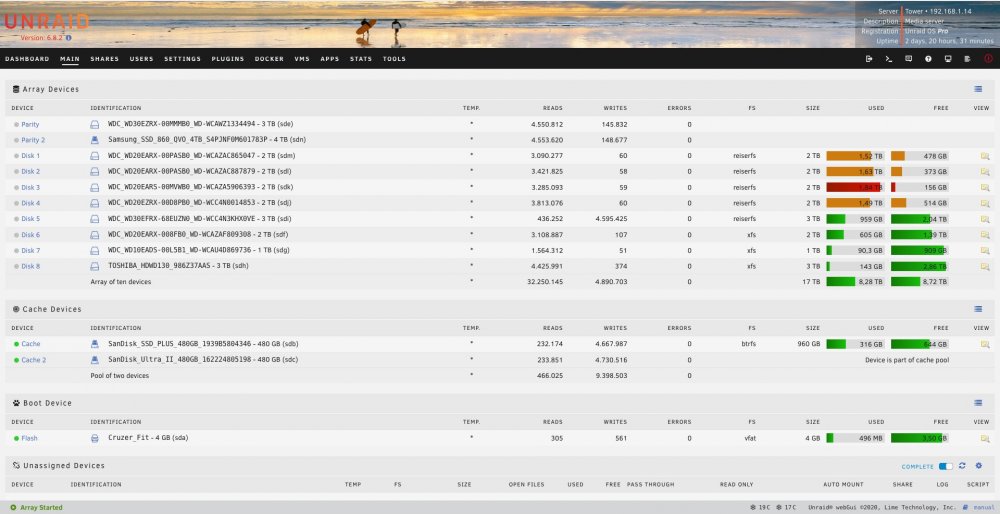The image size is (1000, 514).
Task: Browse Disk 3 with its view icon
Action: [x=985, y=187]
